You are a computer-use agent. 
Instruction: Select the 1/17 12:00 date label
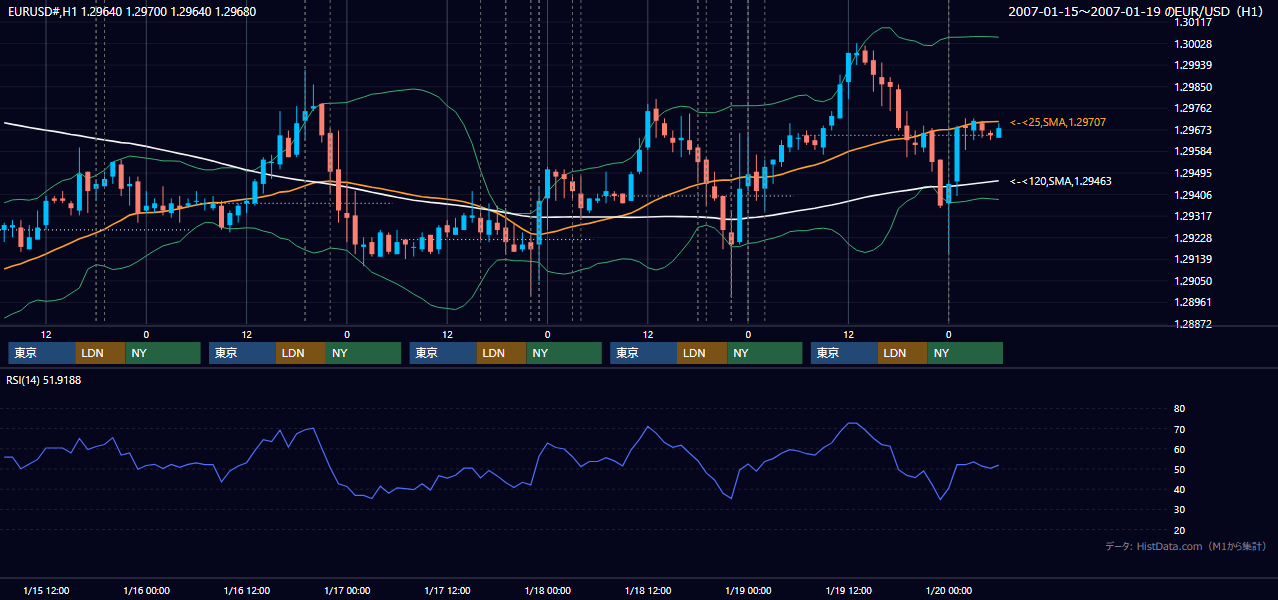[x=447, y=591]
